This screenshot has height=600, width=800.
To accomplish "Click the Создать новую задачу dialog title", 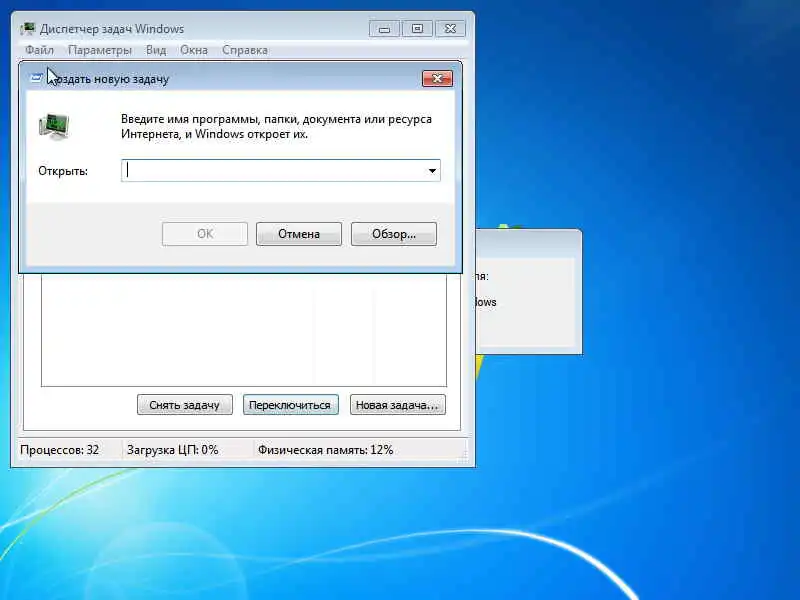I will click(x=108, y=79).
